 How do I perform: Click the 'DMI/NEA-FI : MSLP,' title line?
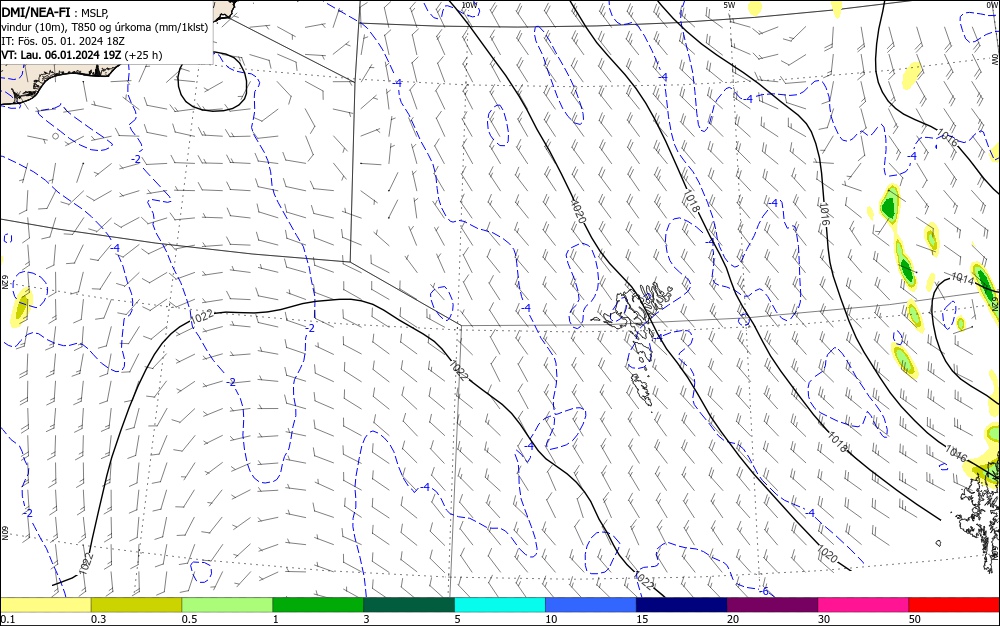[55, 12]
